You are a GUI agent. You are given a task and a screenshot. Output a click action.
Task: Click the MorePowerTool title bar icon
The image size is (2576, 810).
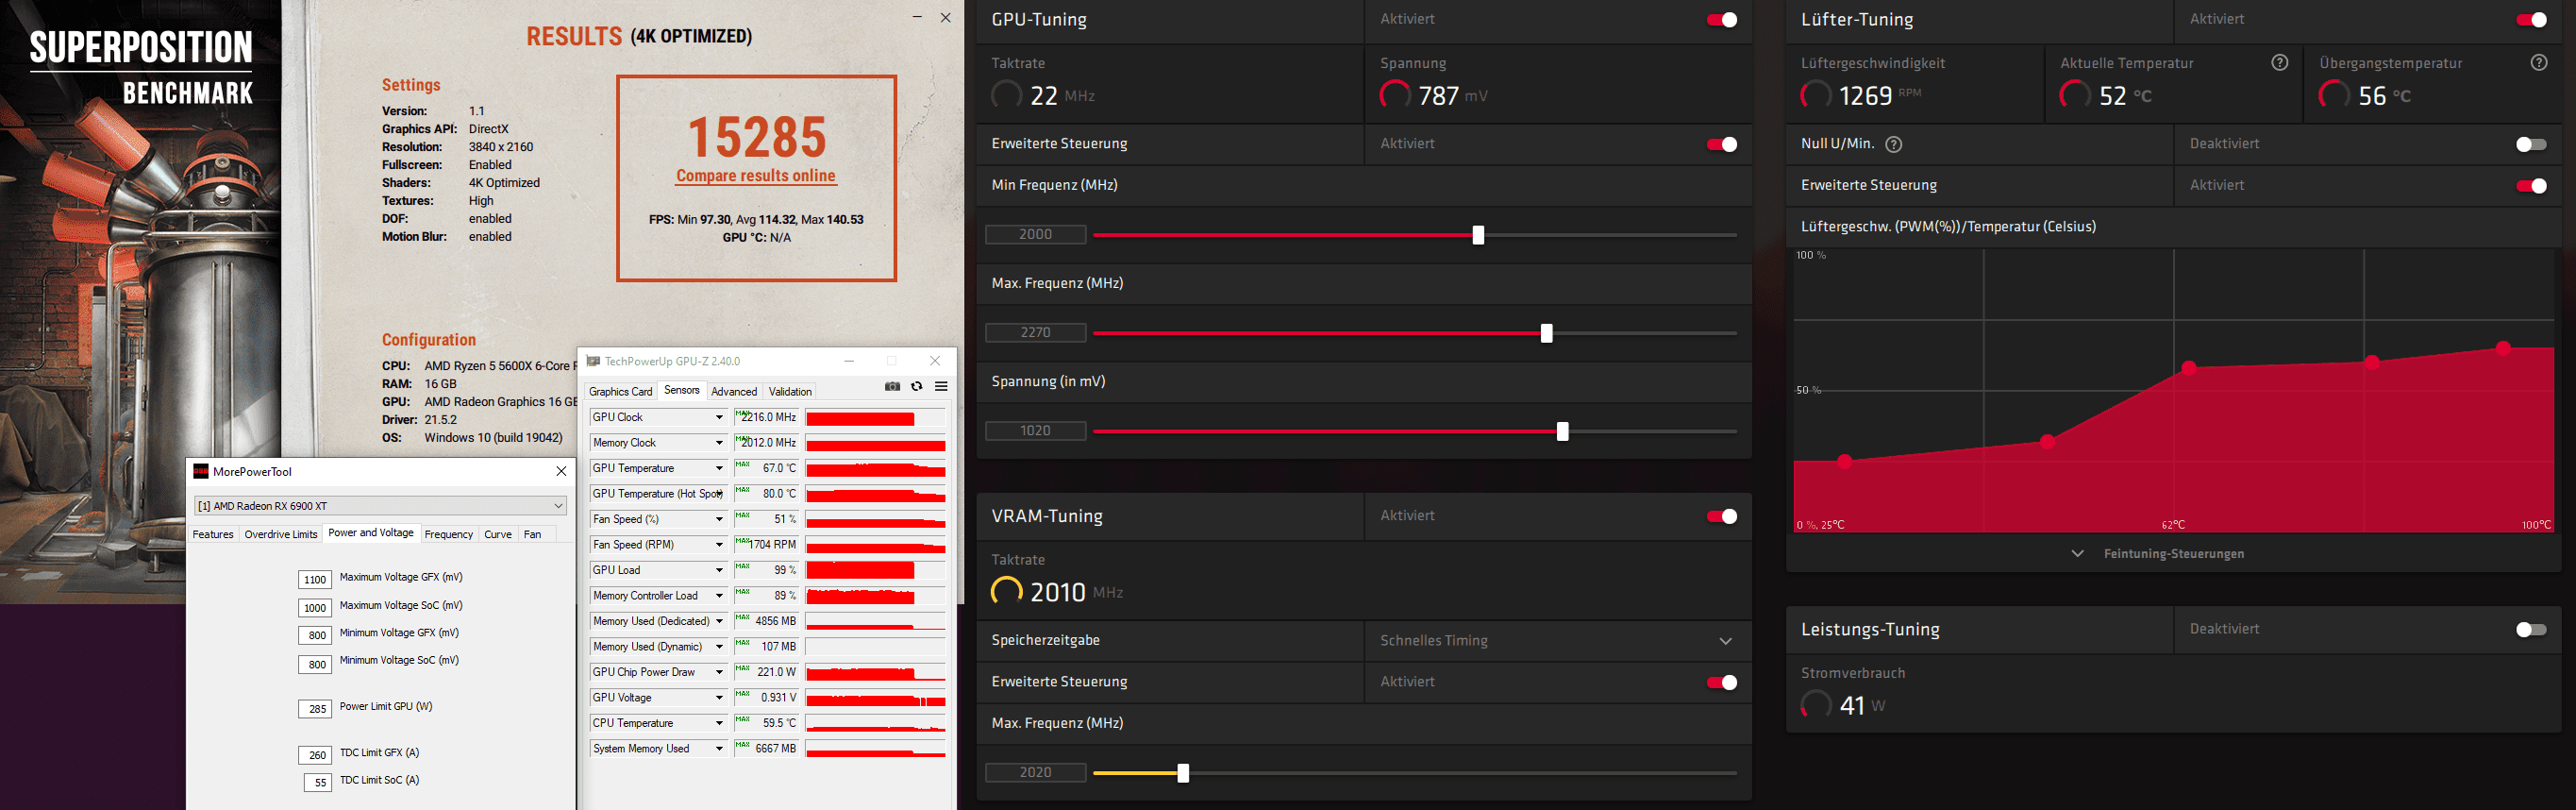tap(201, 471)
